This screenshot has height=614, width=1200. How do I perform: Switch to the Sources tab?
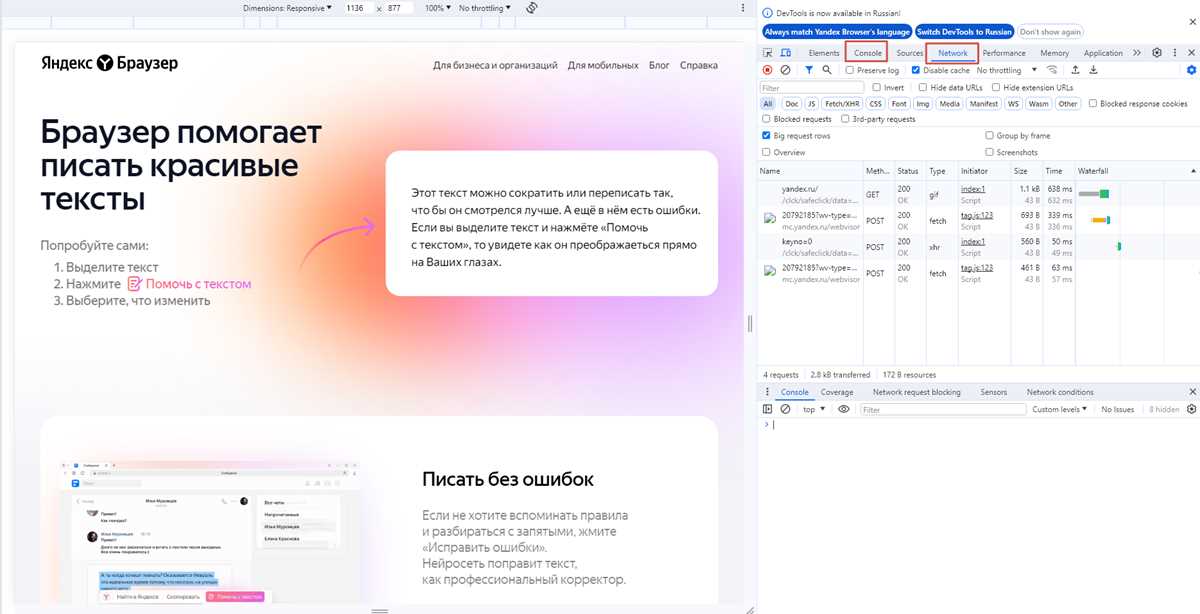[x=909, y=53]
